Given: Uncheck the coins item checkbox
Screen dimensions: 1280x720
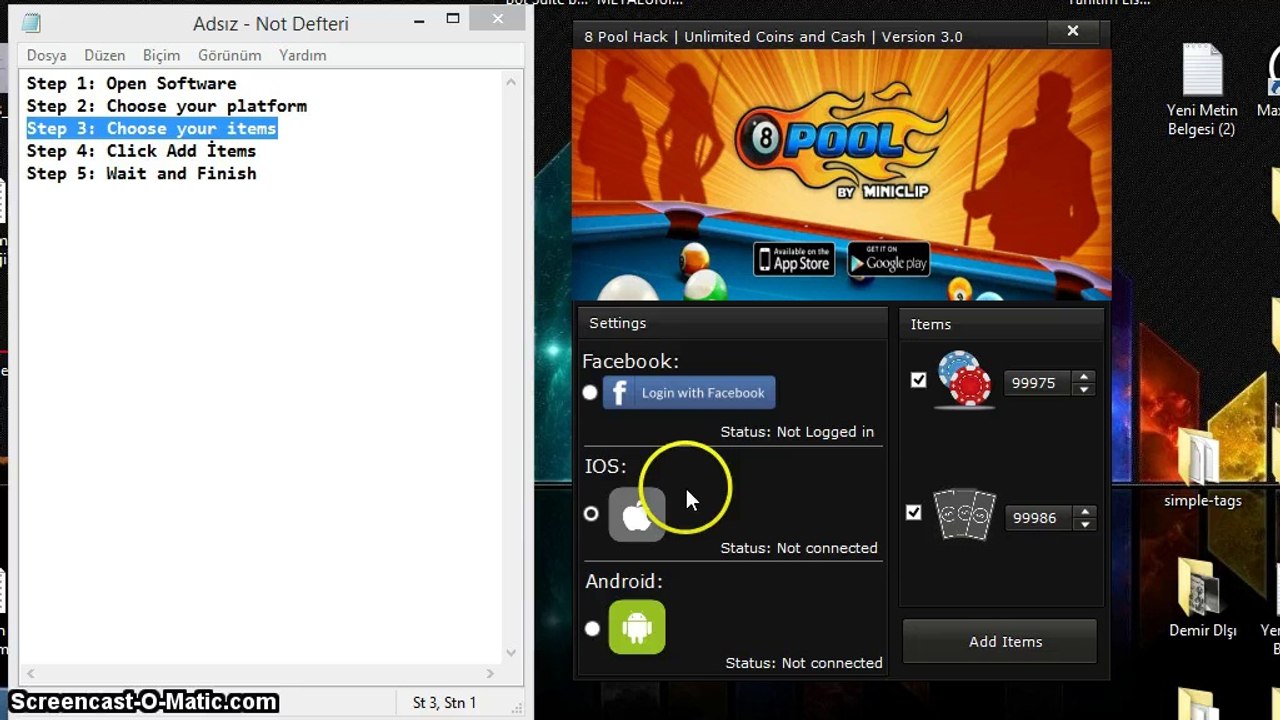Looking at the screenshot, I should click(x=918, y=380).
